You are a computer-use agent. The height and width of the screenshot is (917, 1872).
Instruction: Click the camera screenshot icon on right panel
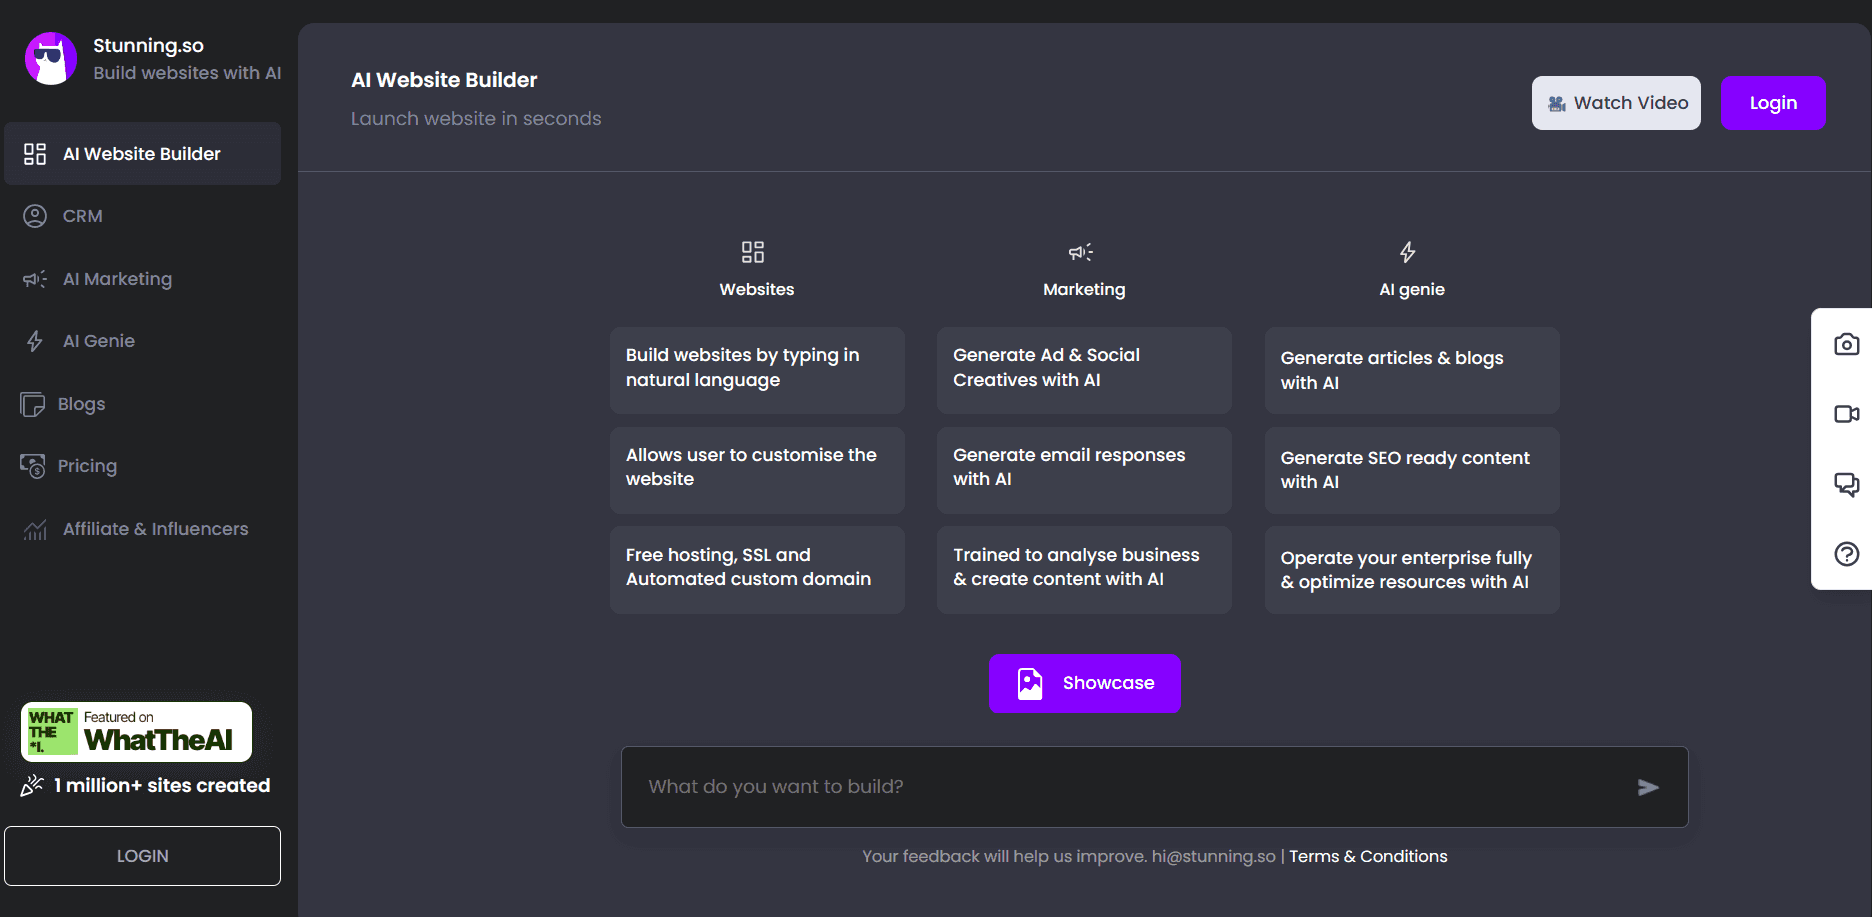point(1846,344)
